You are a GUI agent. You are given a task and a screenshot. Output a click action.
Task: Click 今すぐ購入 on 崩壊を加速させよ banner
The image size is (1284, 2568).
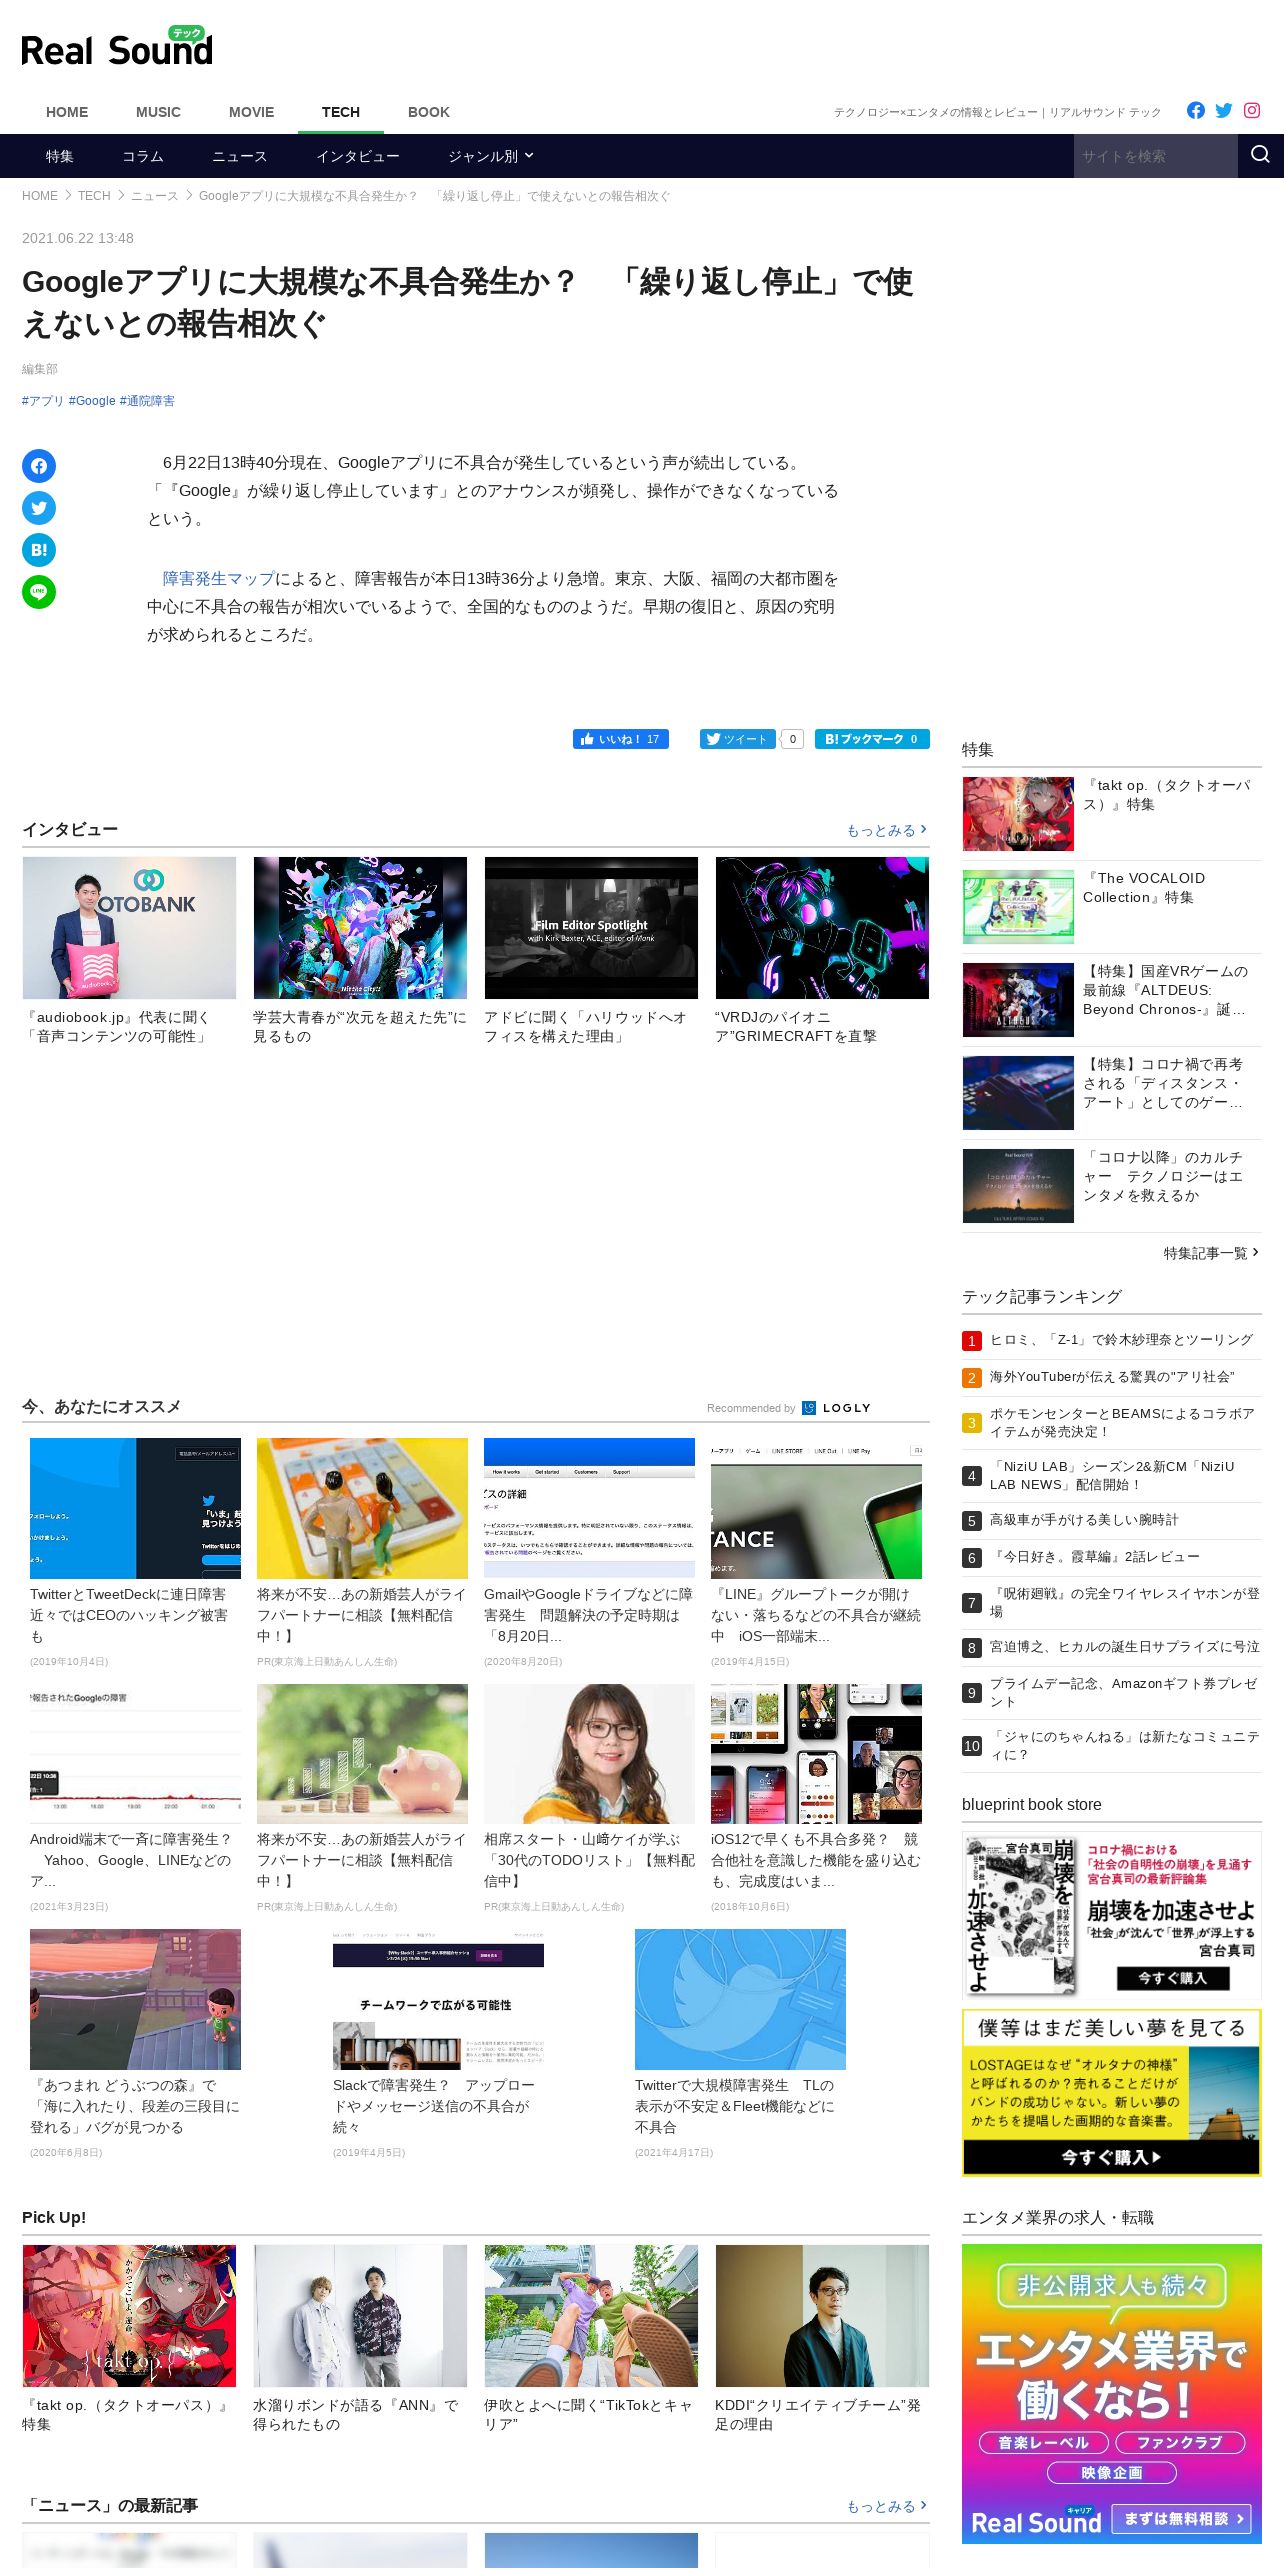tap(1174, 1978)
